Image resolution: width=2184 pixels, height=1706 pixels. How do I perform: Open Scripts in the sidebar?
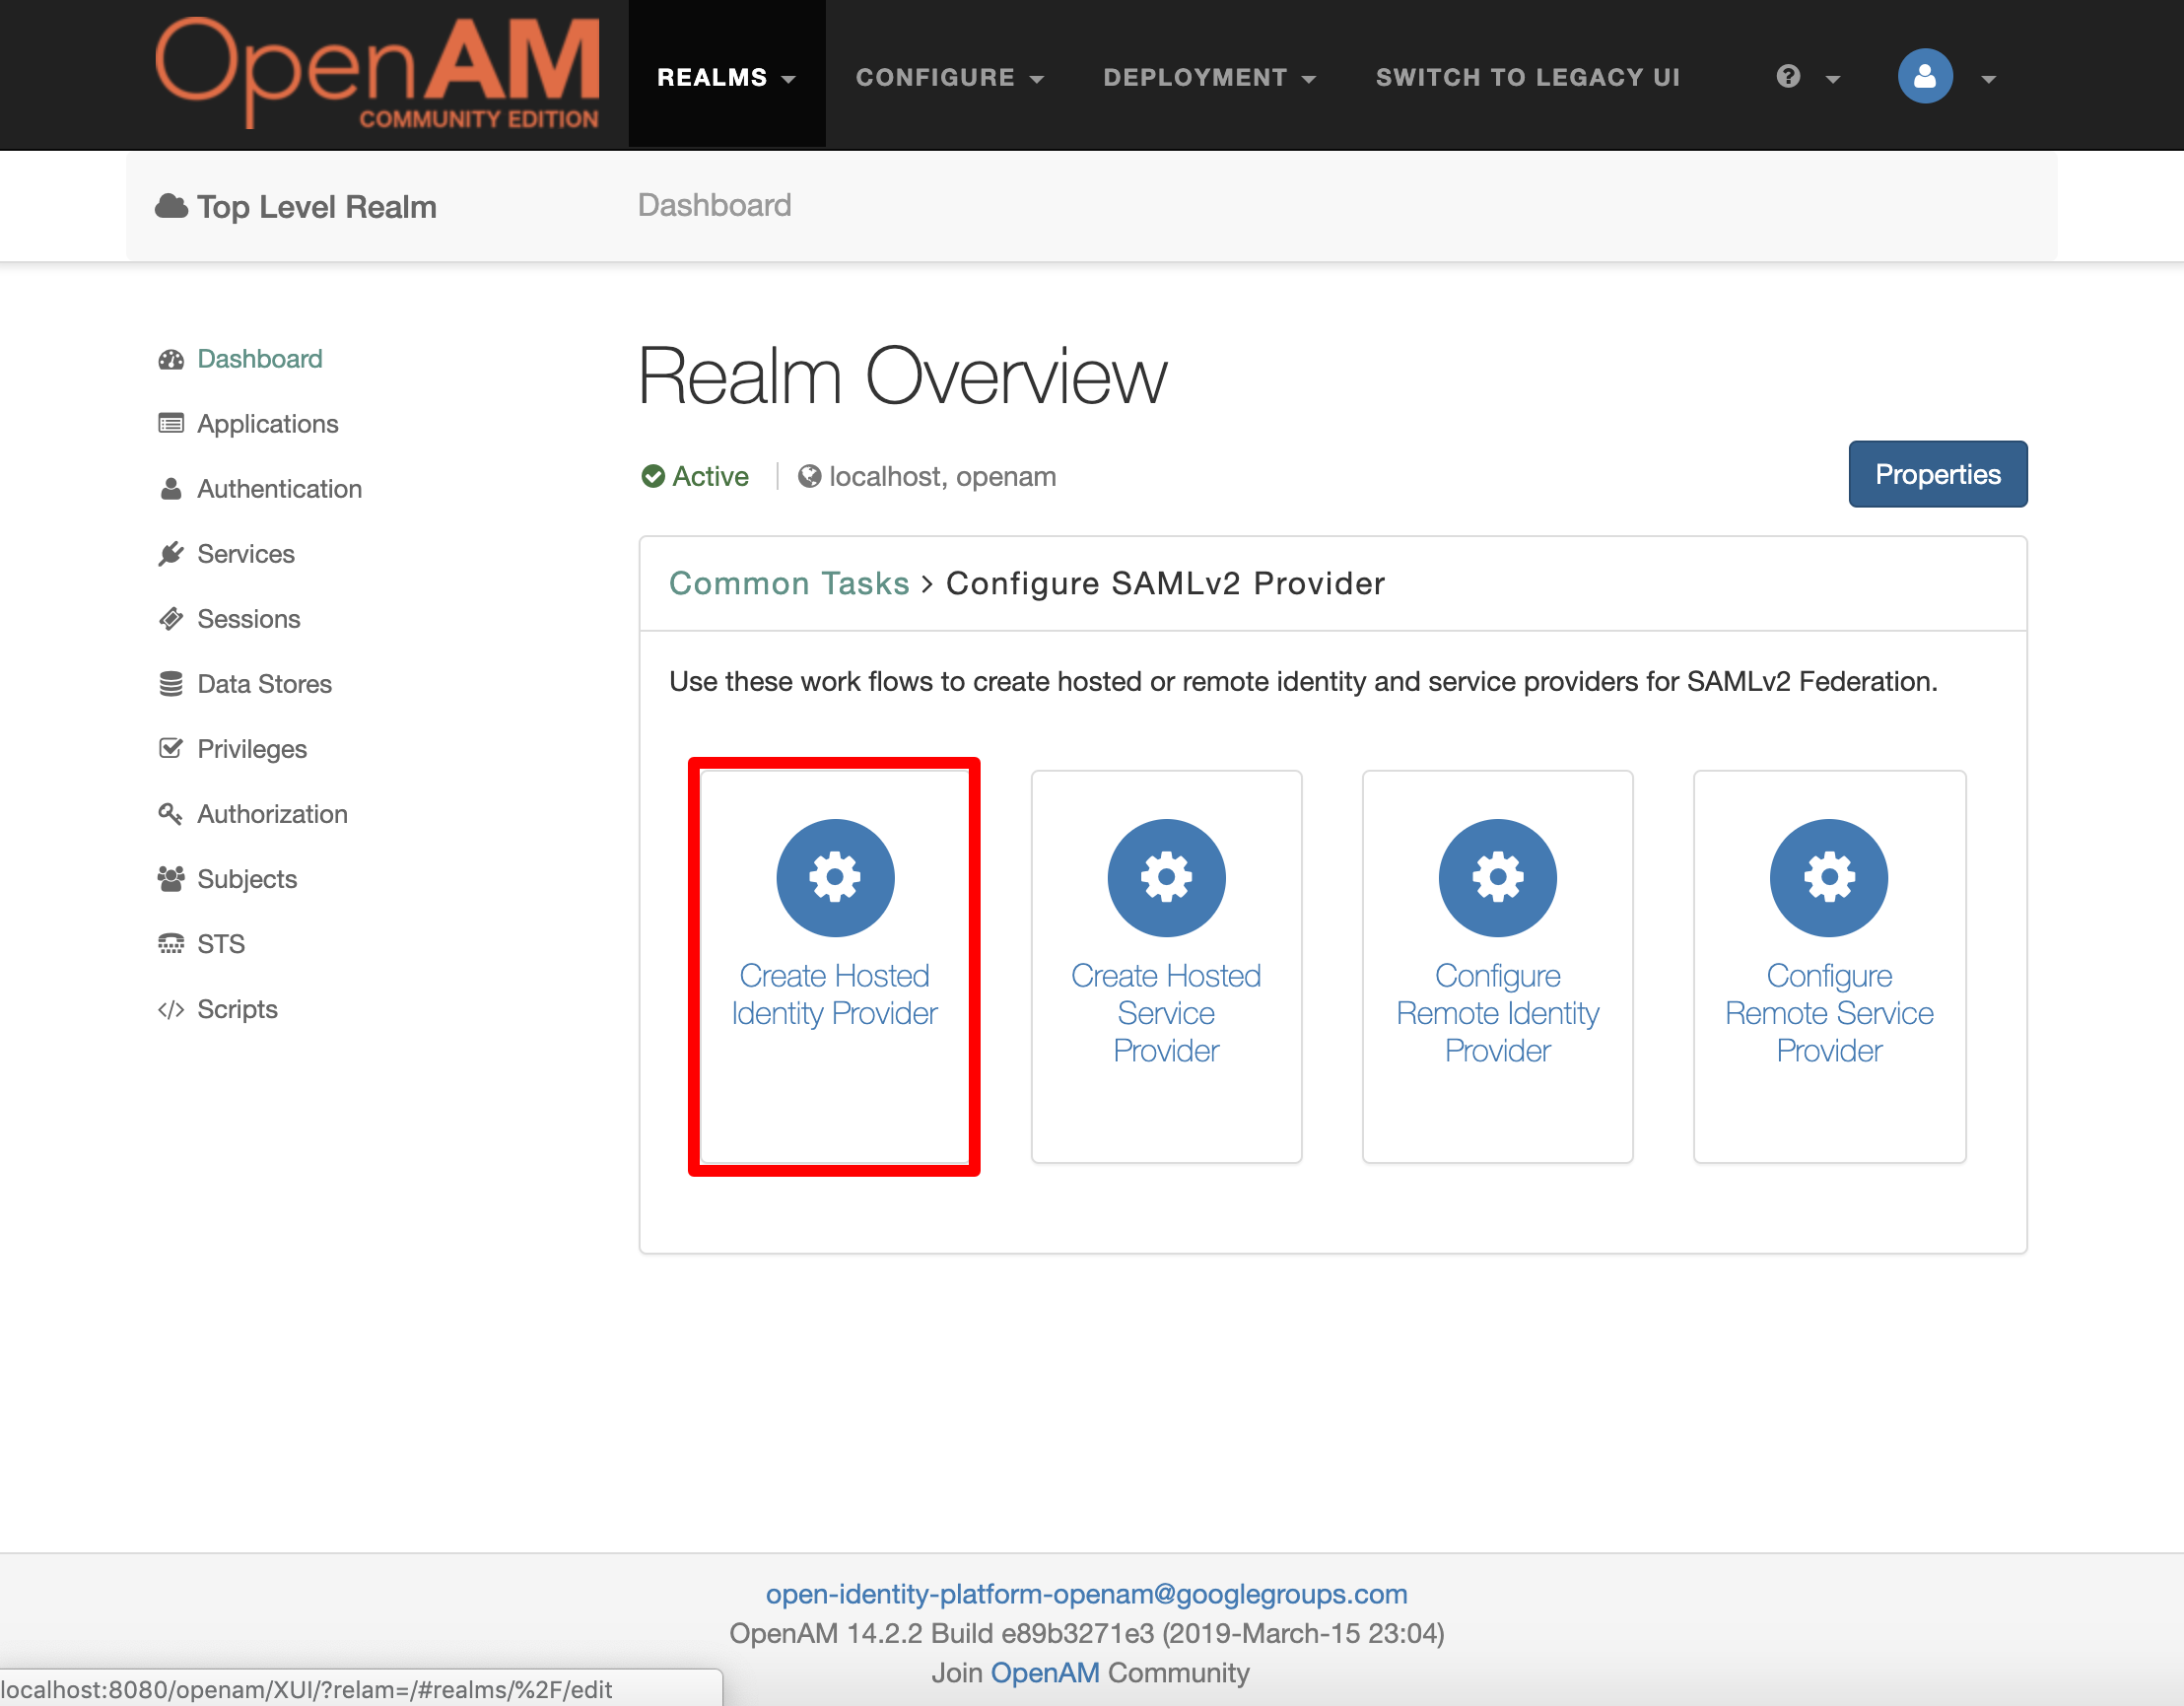click(x=237, y=1009)
